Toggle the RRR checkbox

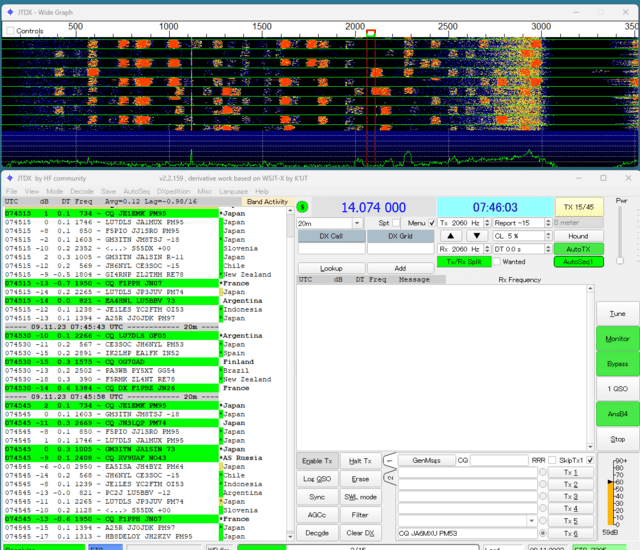click(552, 460)
